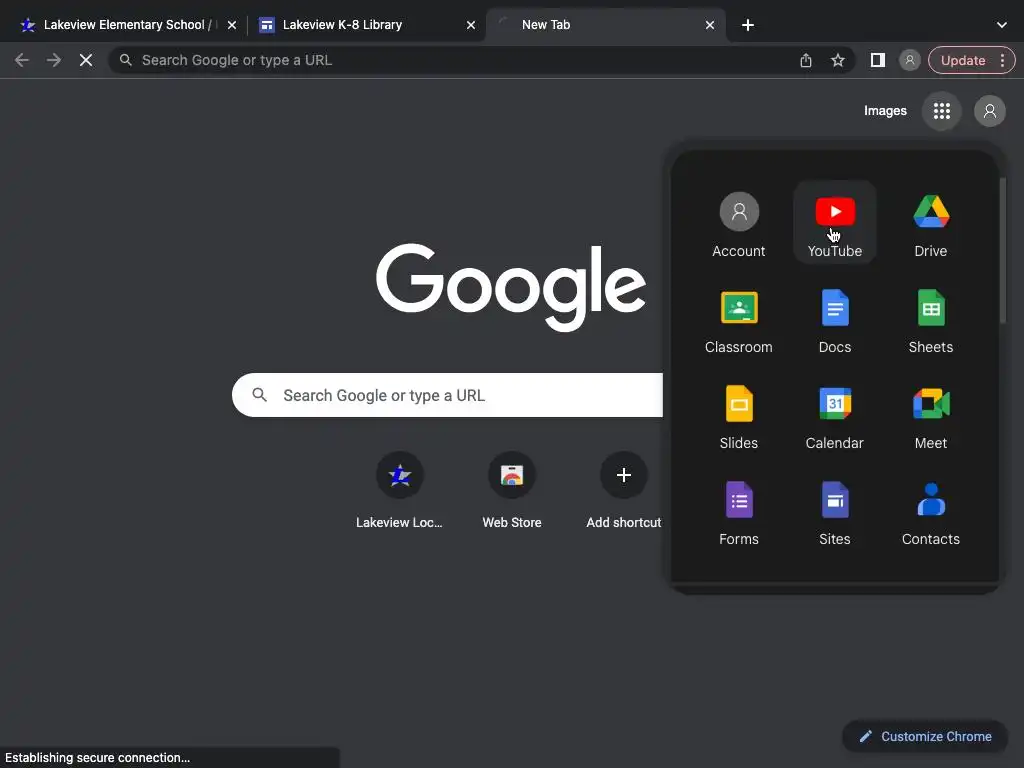Click Customize Chrome button
1024x768 pixels.
click(925, 736)
